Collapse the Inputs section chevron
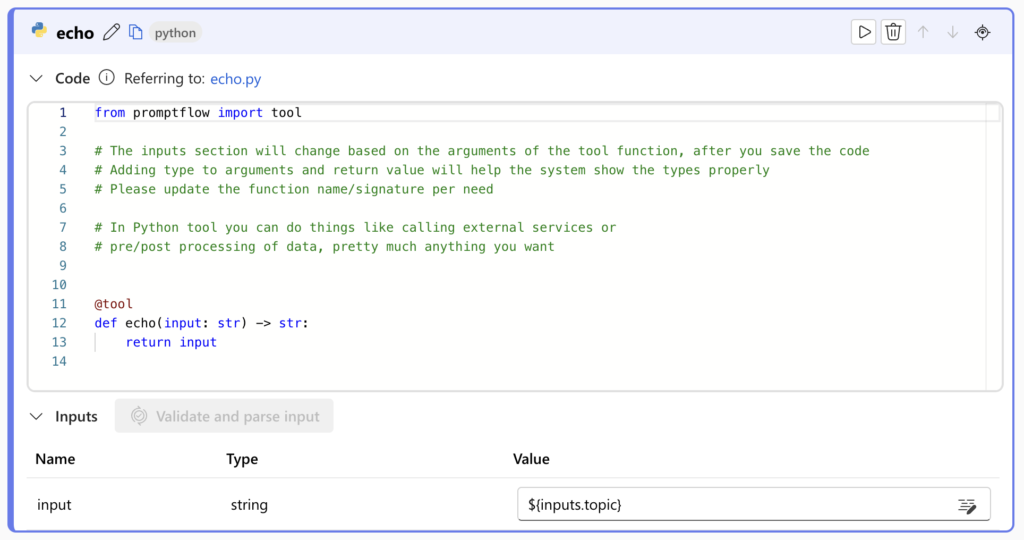Viewport: 1024px width, 540px height. pyautogui.click(x=37, y=416)
